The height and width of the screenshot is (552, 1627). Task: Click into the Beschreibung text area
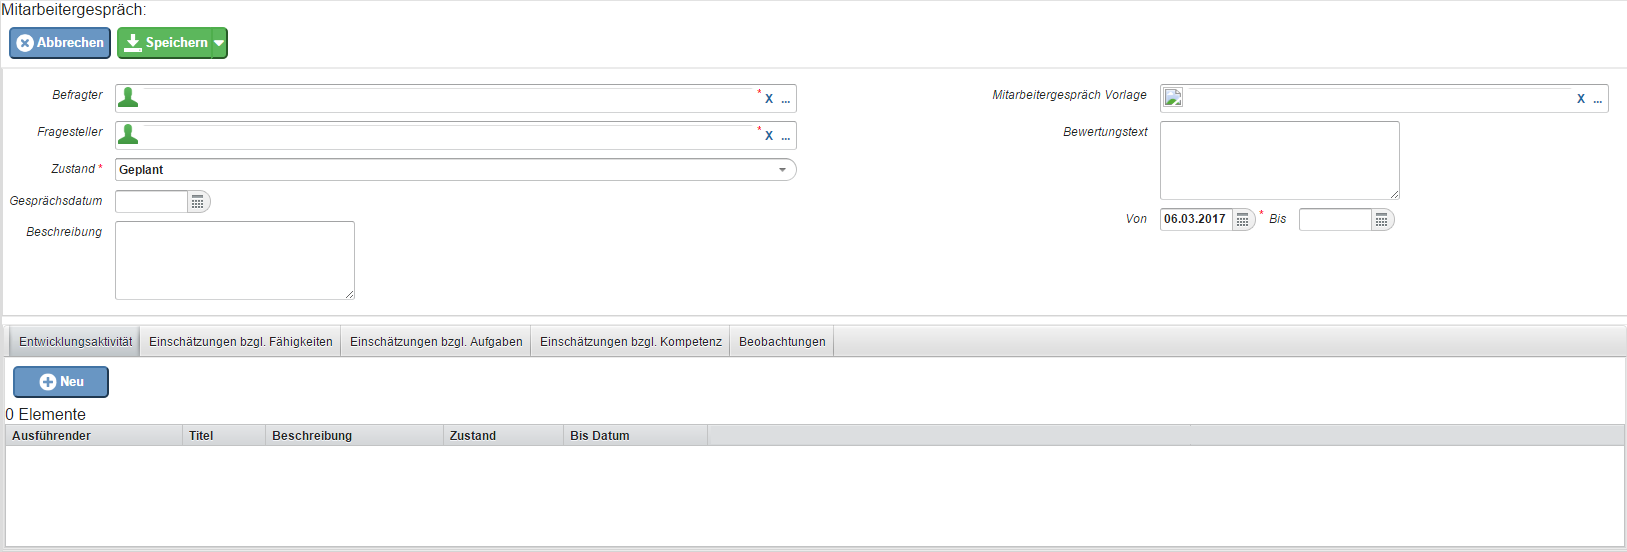235,260
